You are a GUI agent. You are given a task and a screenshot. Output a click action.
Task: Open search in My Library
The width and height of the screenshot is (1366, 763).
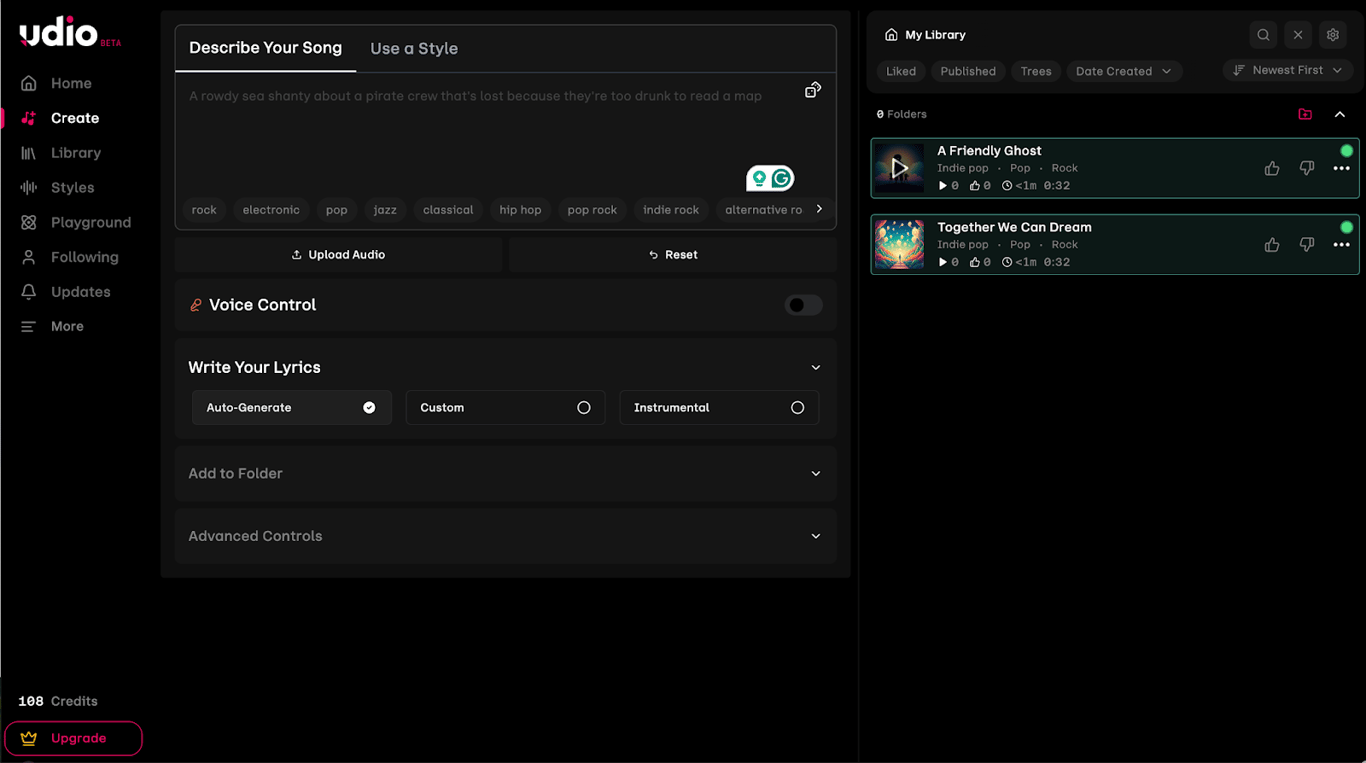click(1263, 34)
